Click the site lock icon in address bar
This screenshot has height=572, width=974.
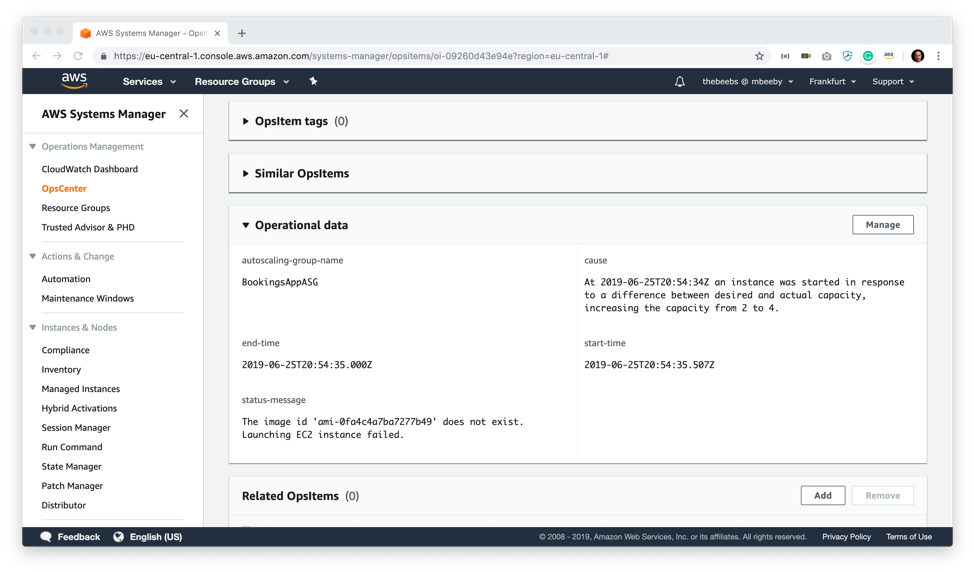(104, 56)
